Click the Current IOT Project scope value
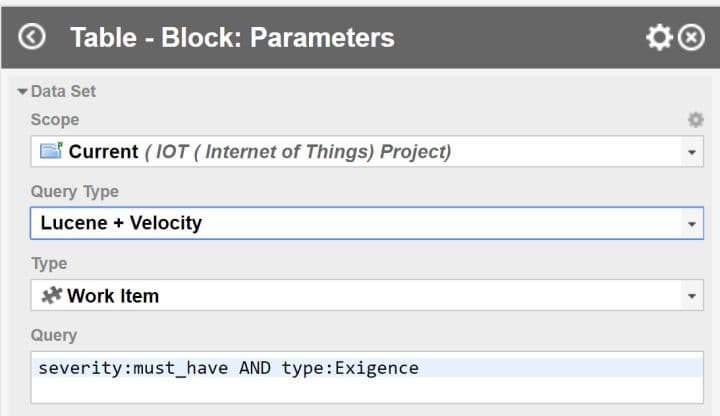 pos(260,152)
